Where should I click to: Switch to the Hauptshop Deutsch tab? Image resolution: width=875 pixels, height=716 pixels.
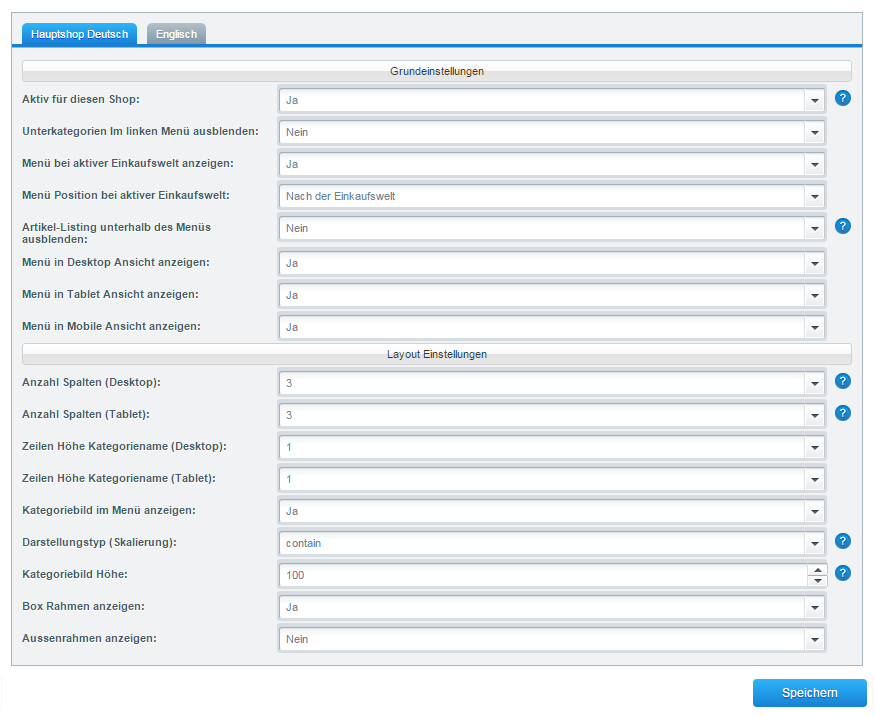79,34
